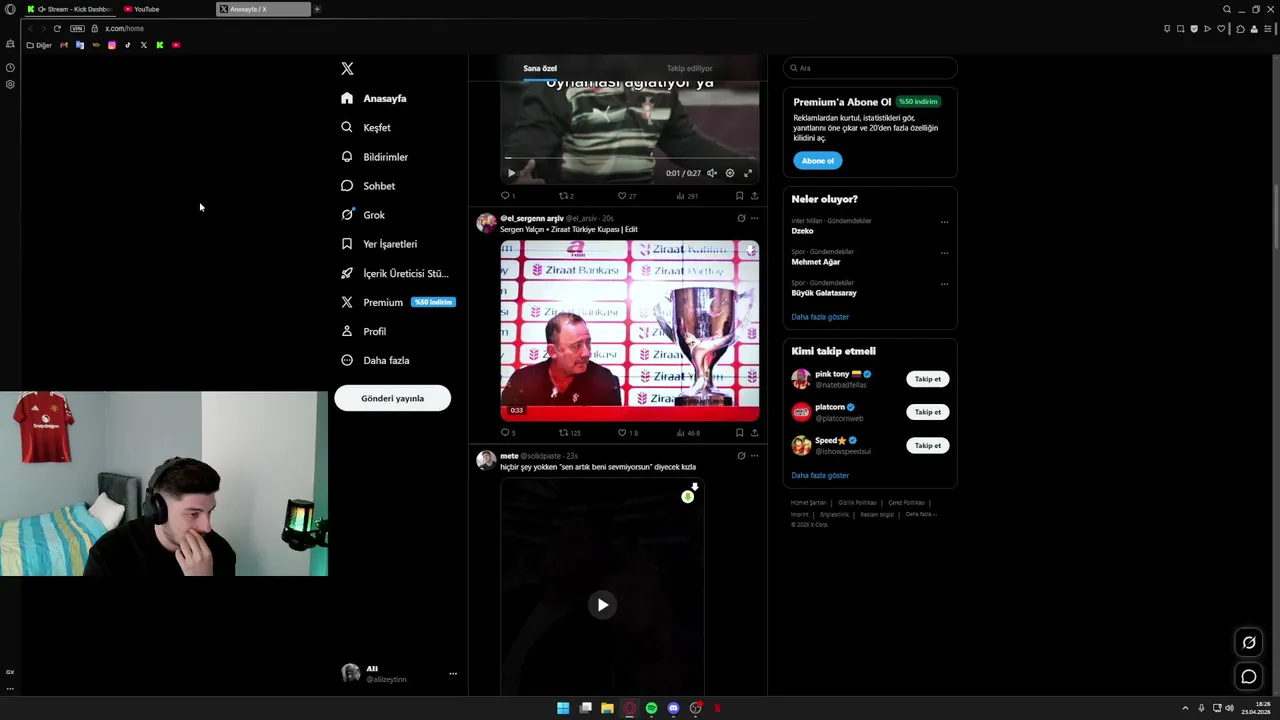This screenshot has width=1280, height=720.
Task: Bookmark the post with 291 views
Action: [x=739, y=196]
